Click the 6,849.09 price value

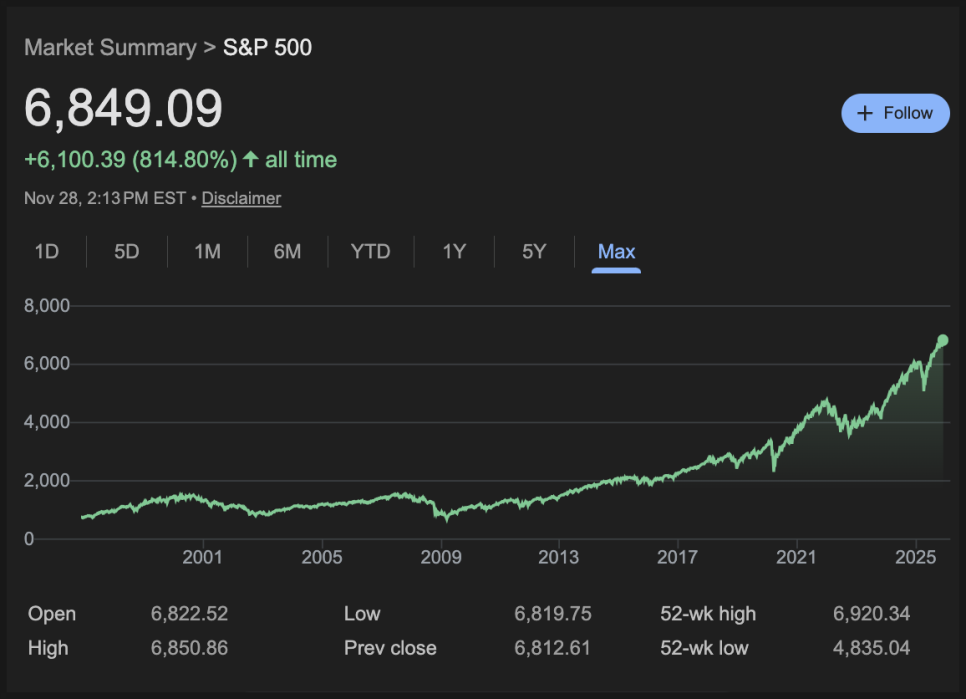pos(123,109)
